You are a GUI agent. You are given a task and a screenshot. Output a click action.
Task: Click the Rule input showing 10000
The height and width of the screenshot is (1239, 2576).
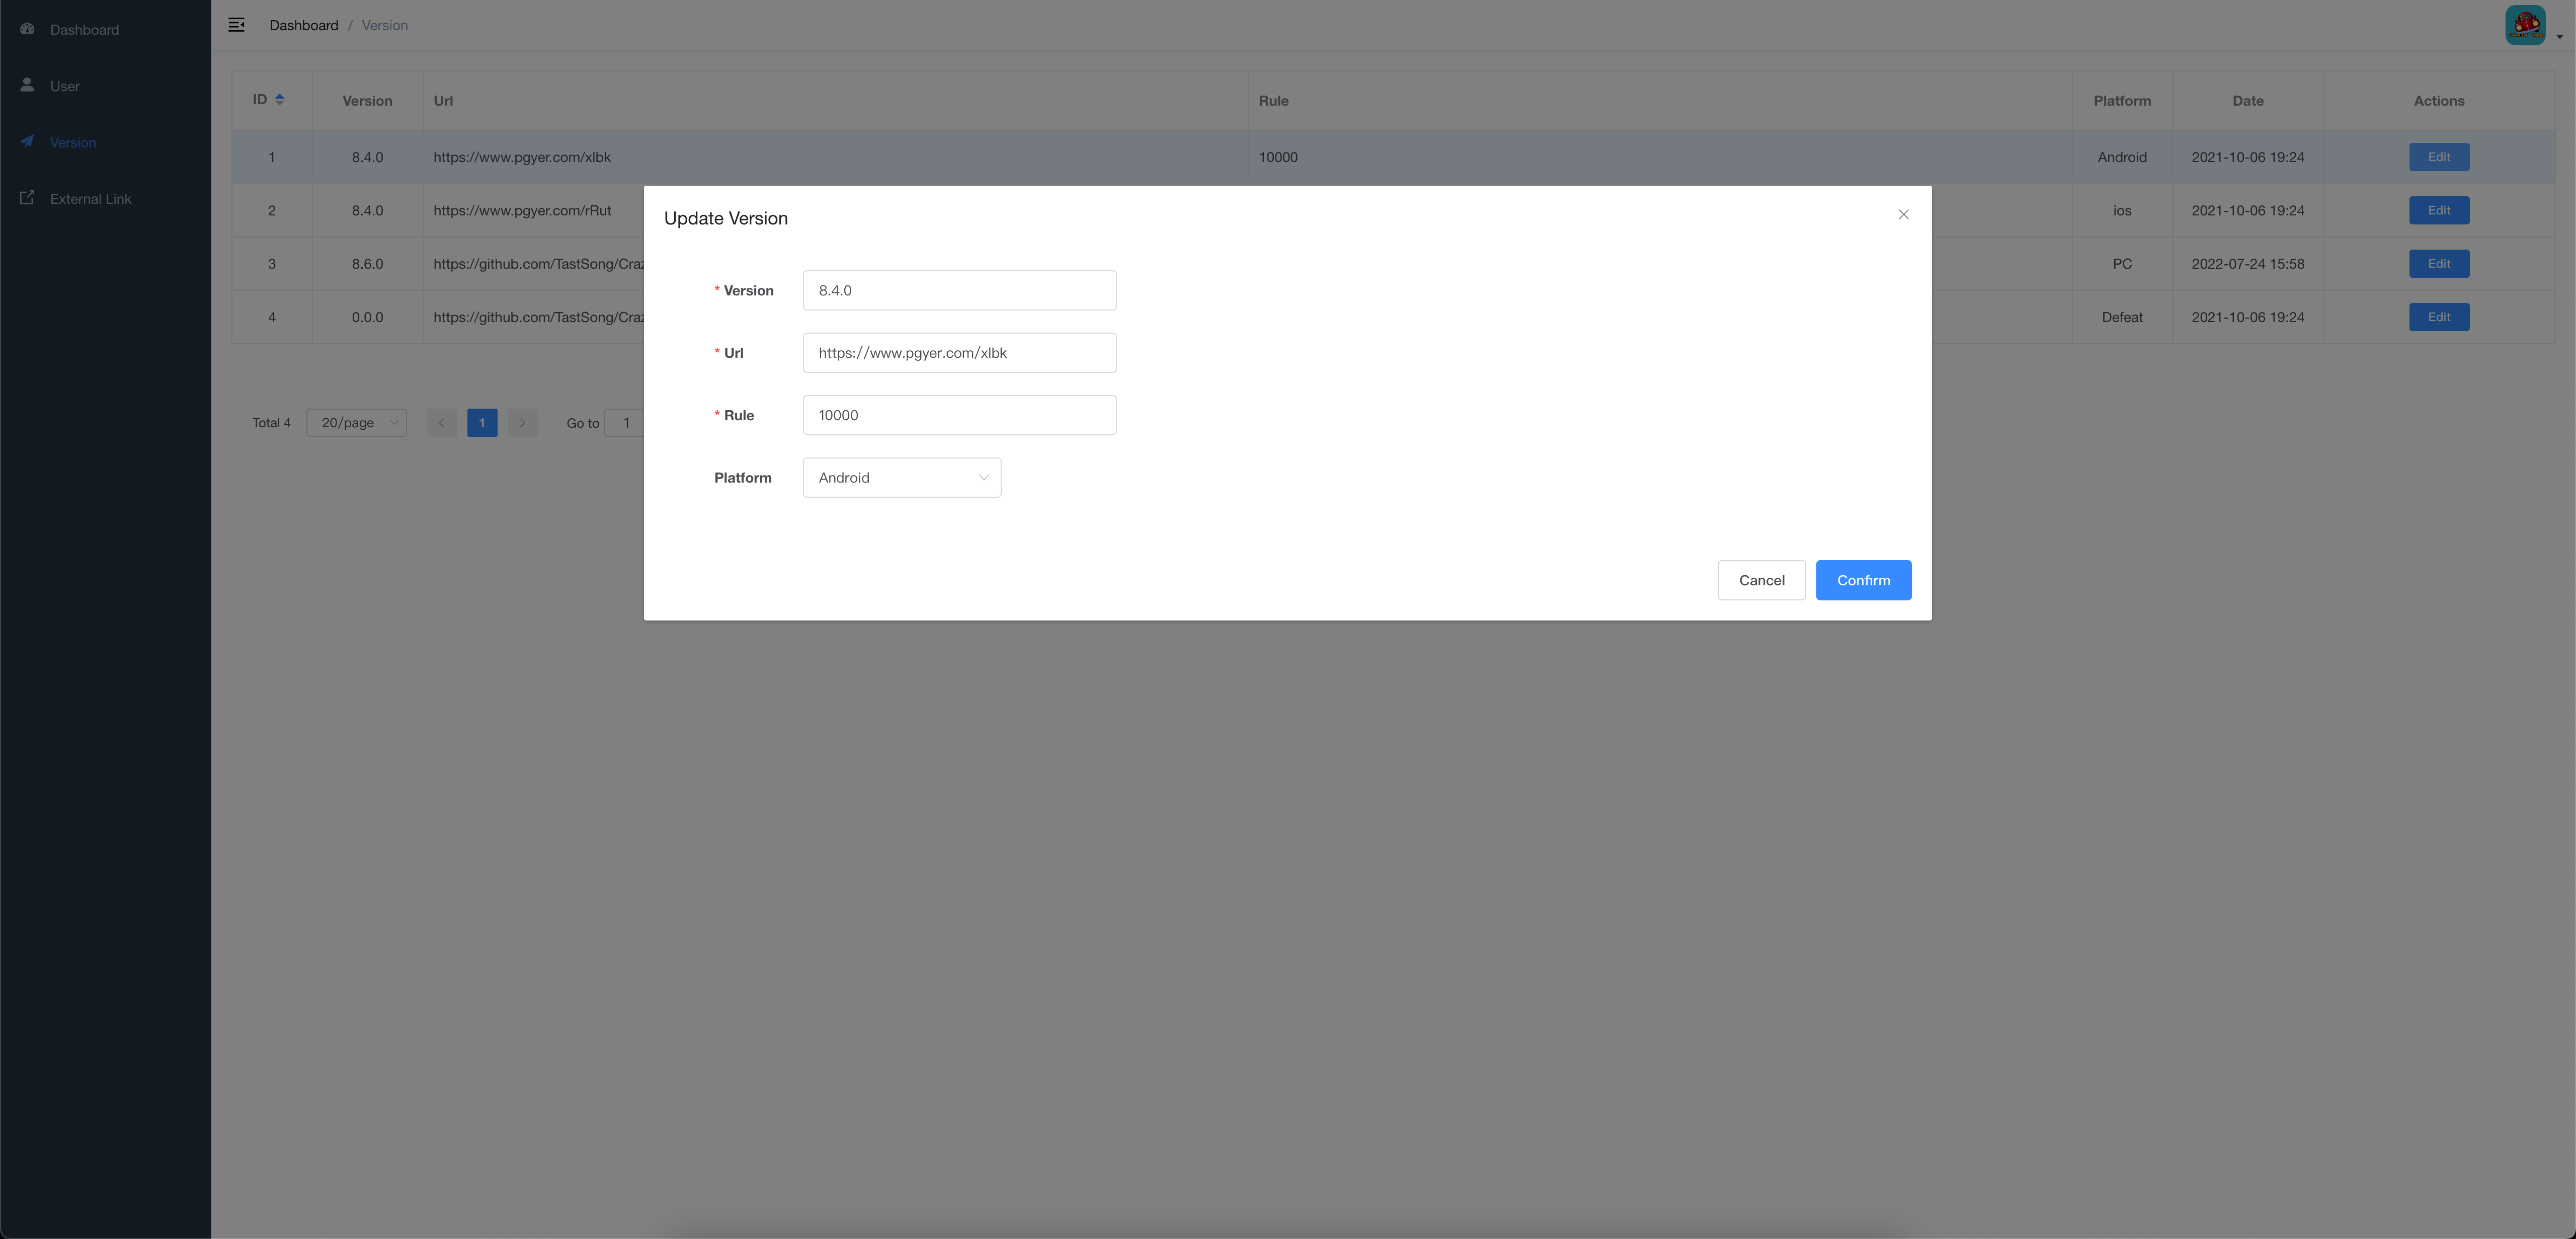pos(959,415)
